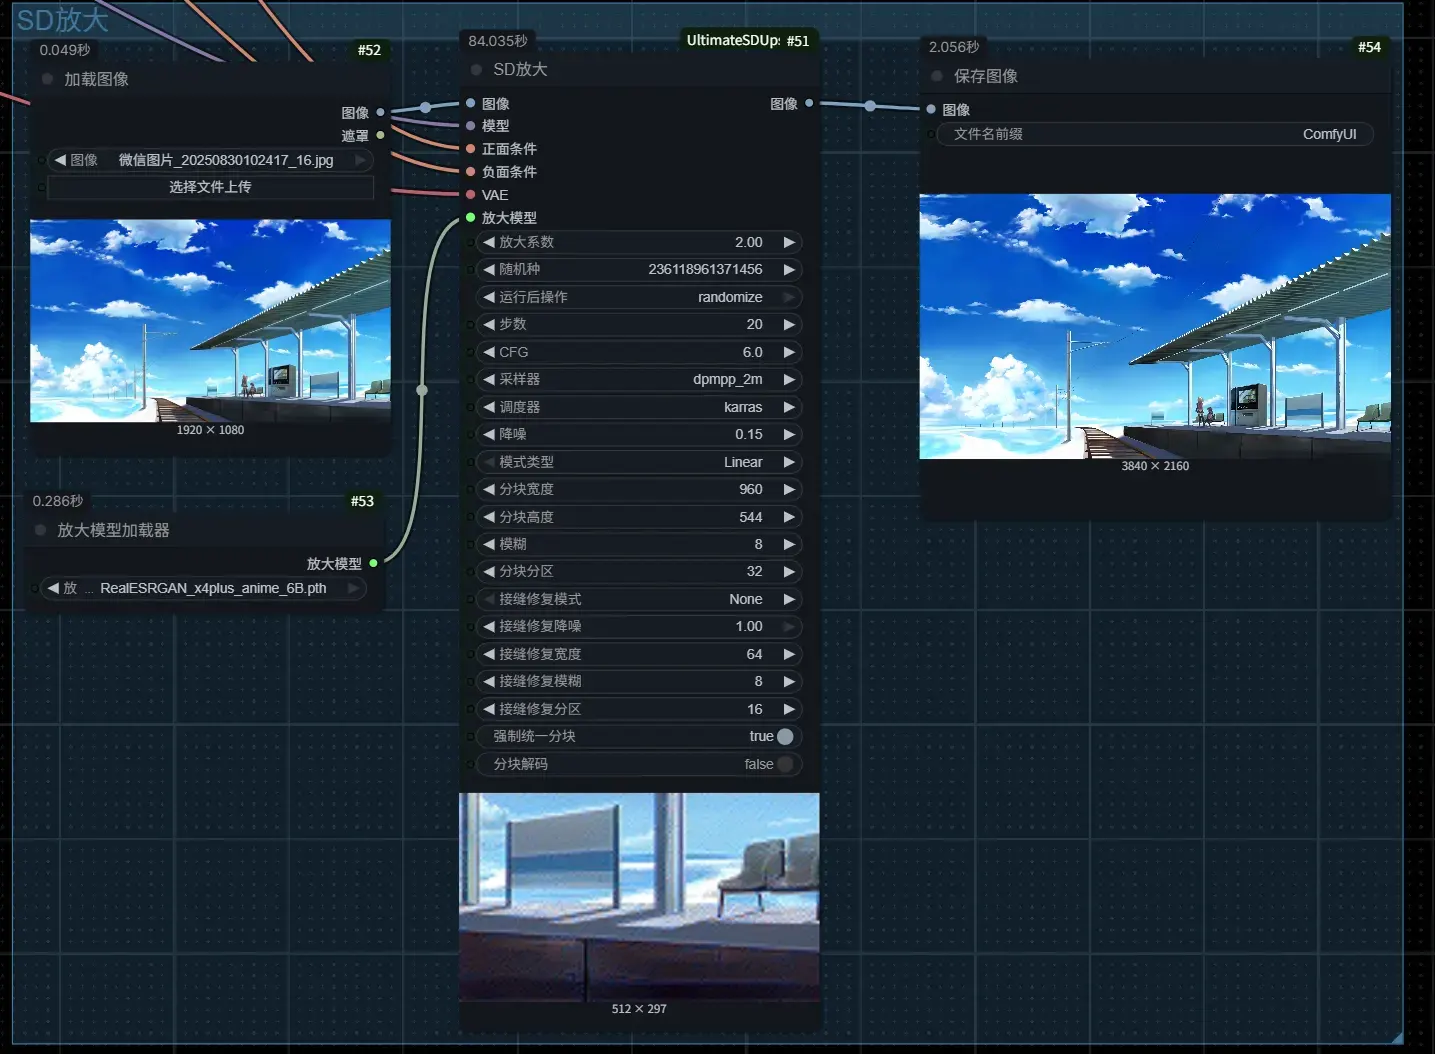Open the 接缝修复模式 None dropdown
The height and width of the screenshot is (1054, 1435).
click(x=639, y=599)
